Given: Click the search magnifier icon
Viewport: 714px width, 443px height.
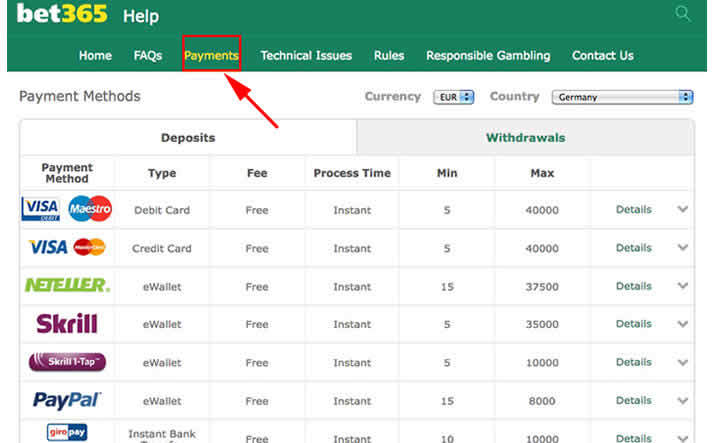Looking at the screenshot, I should 683,14.
